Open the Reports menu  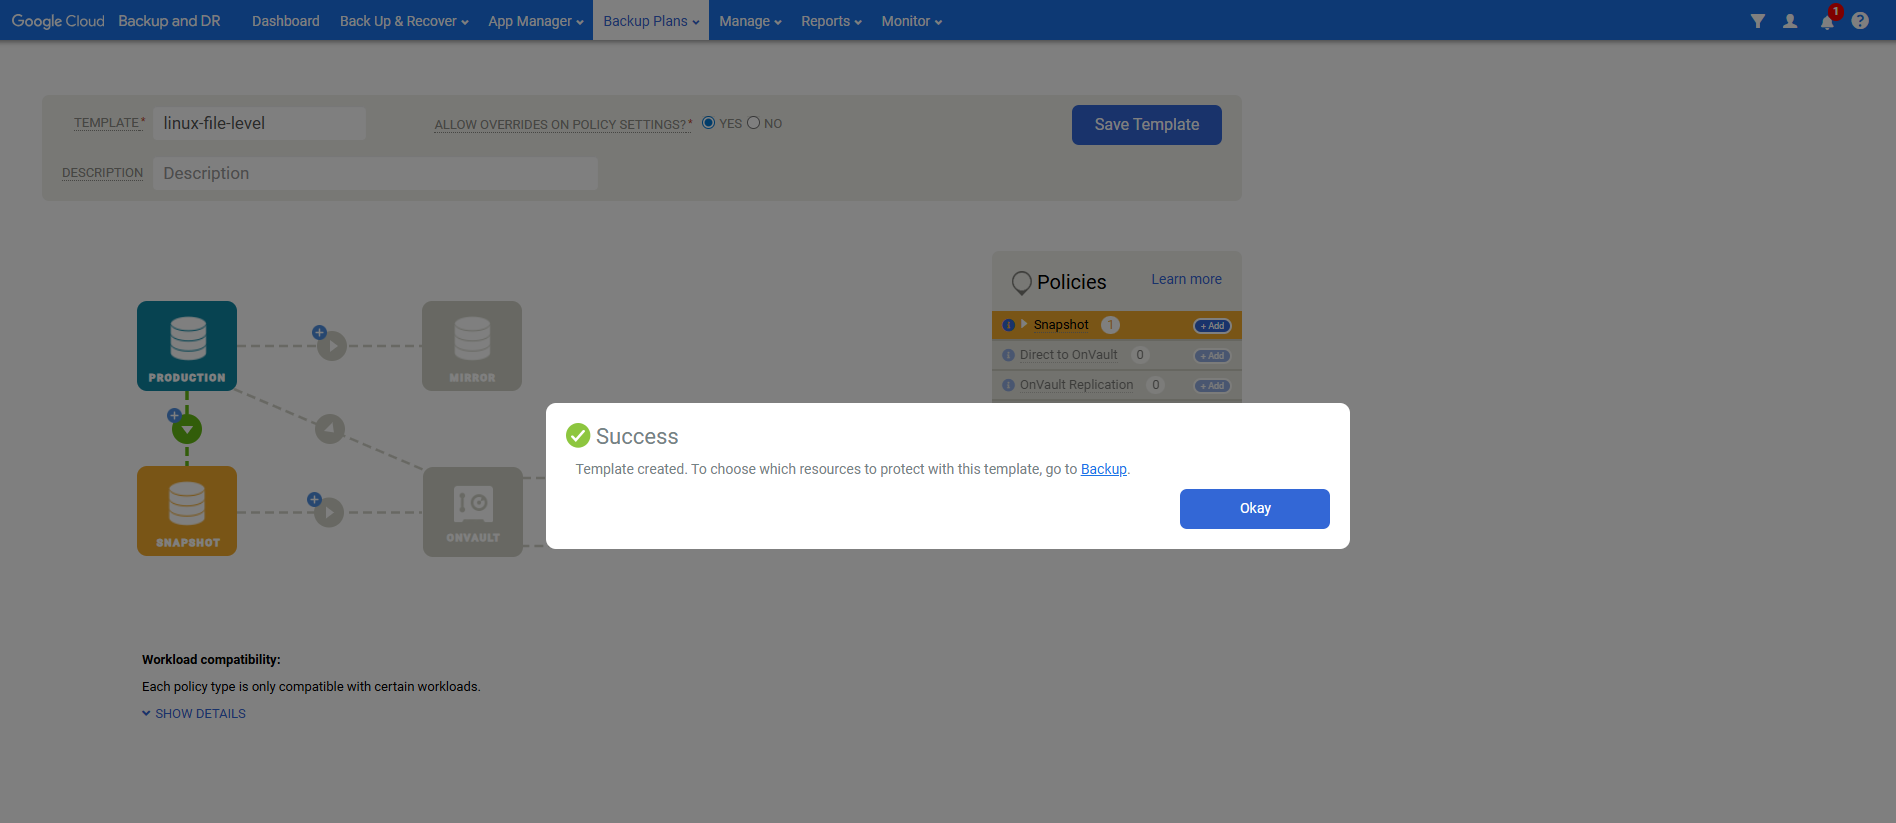(x=831, y=21)
